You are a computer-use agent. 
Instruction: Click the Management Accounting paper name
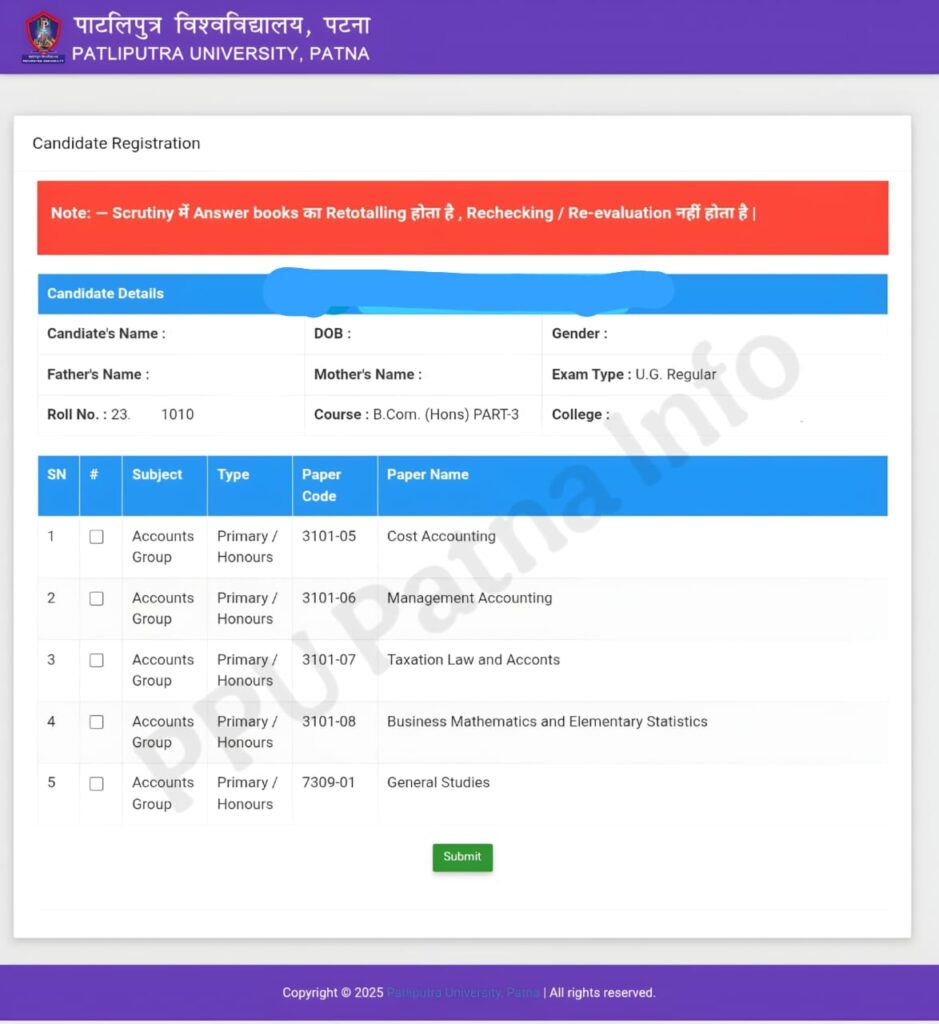point(470,598)
